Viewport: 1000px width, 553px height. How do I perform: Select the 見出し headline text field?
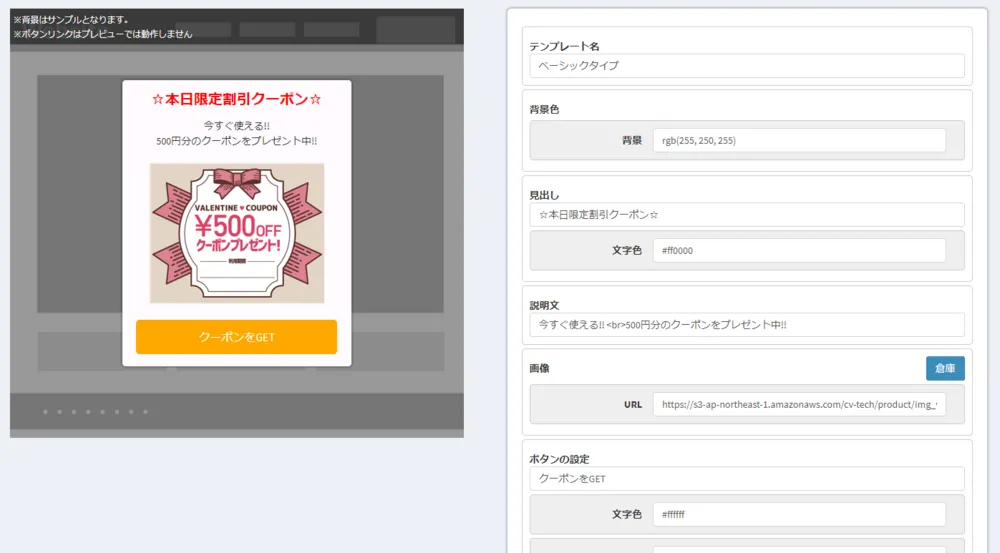pyautogui.click(x=746, y=215)
